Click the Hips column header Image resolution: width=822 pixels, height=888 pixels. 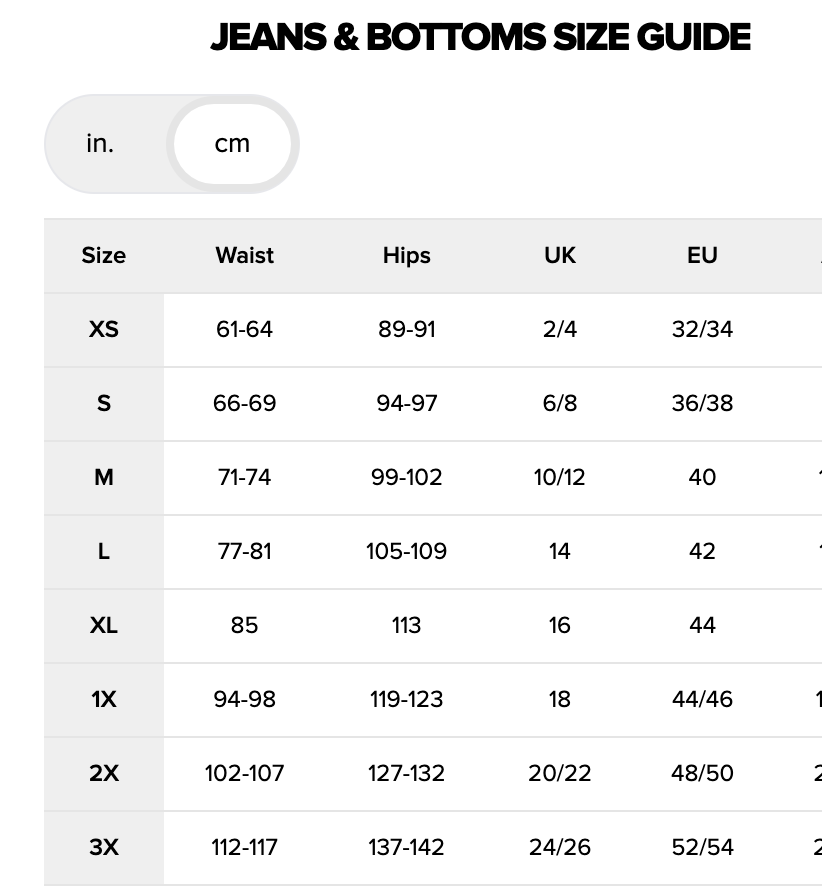[406, 256]
